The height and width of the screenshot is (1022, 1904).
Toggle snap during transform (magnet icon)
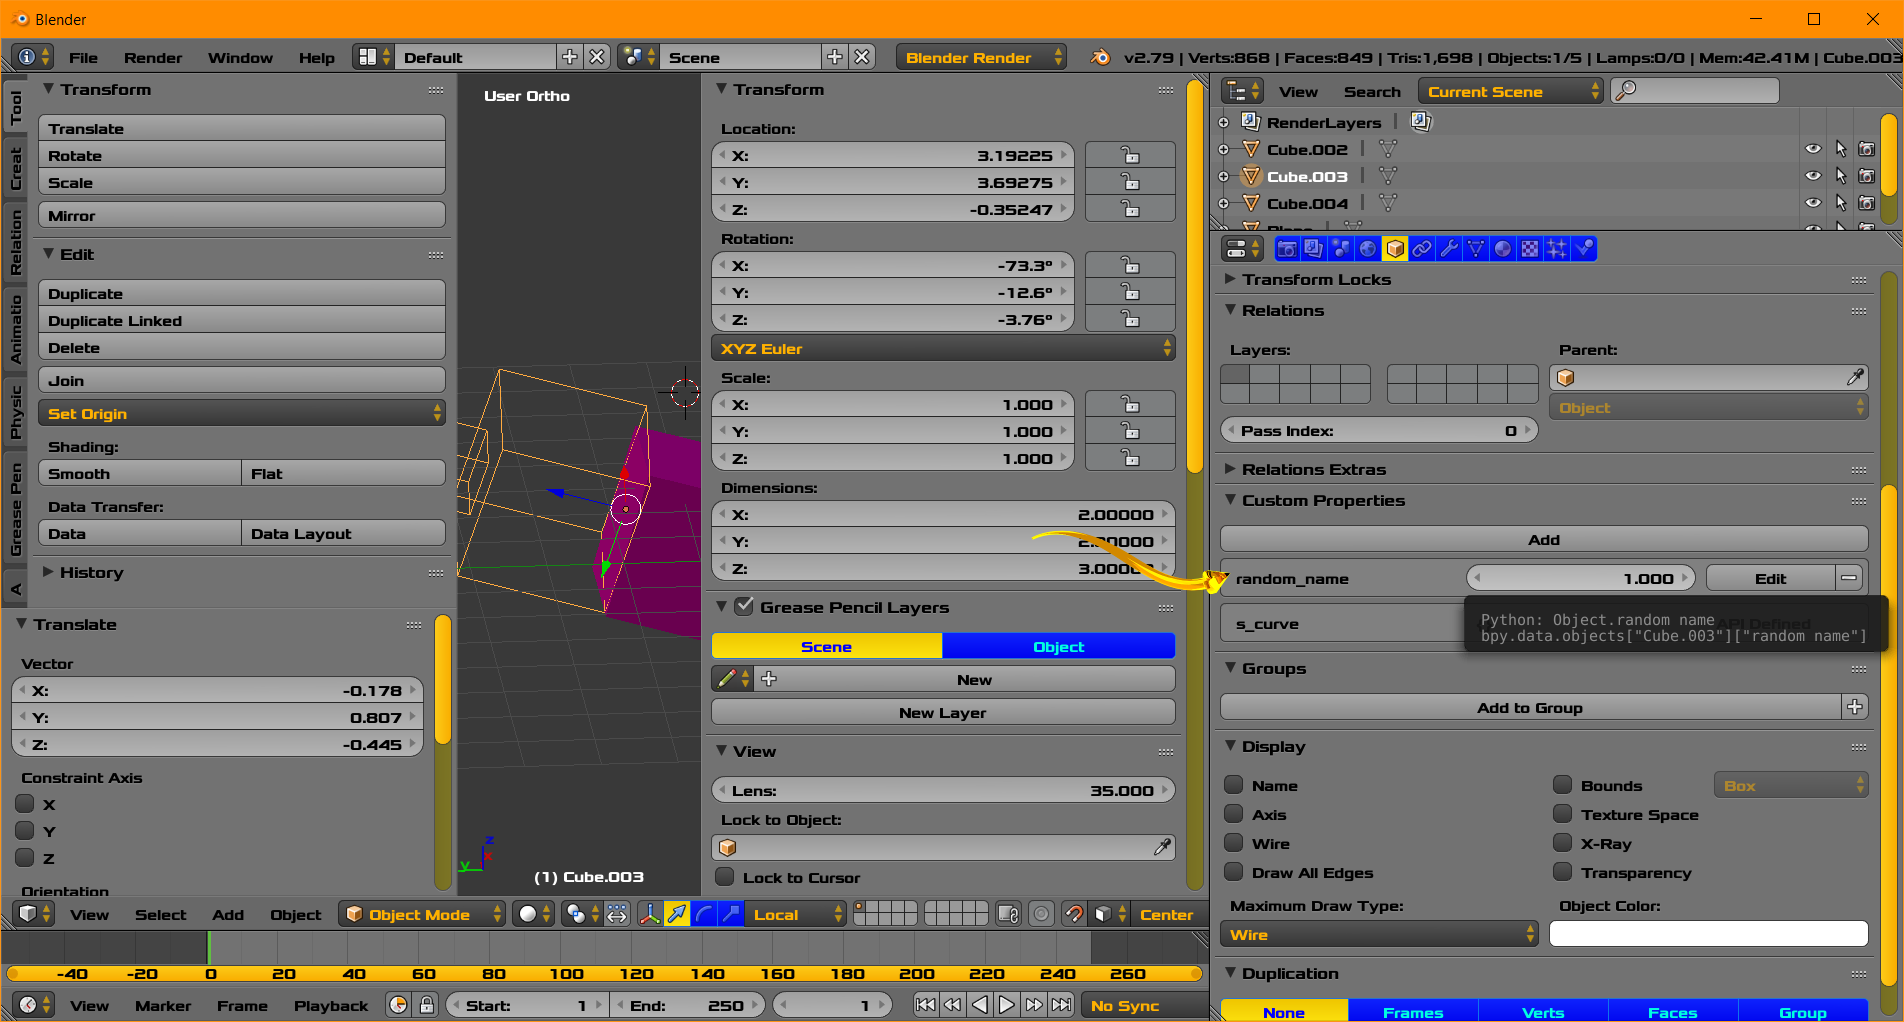[1074, 914]
